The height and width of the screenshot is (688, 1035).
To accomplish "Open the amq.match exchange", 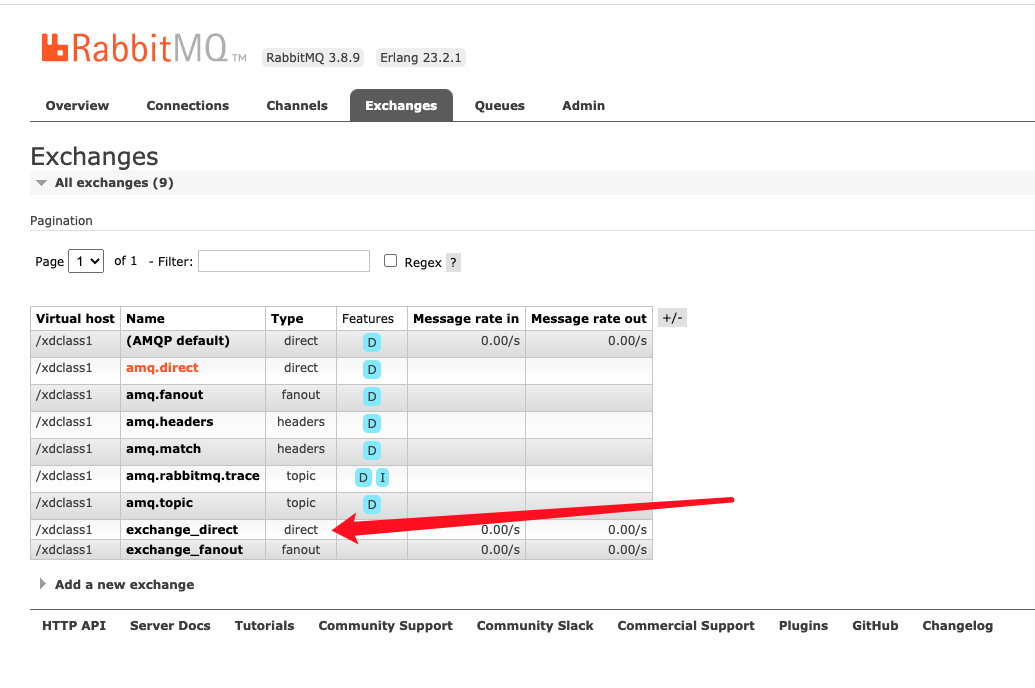I will [164, 450].
